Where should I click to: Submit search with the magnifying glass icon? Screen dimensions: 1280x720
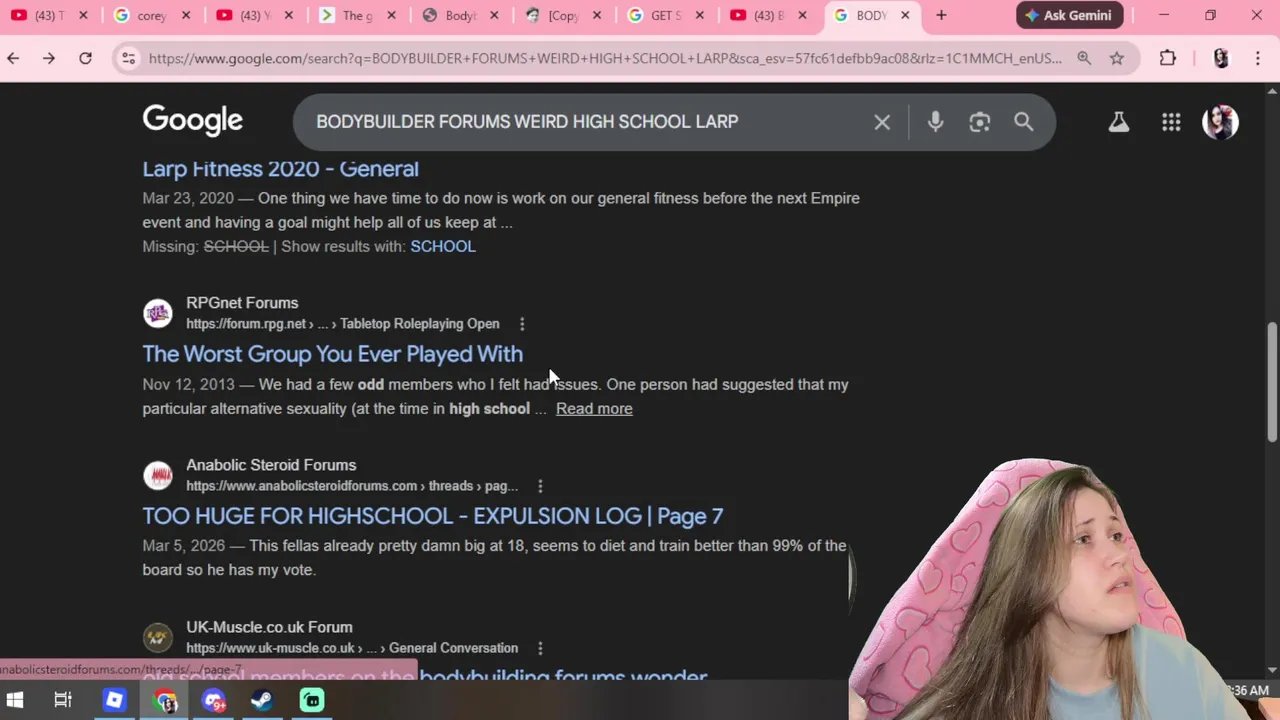pyautogui.click(x=1023, y=122)
